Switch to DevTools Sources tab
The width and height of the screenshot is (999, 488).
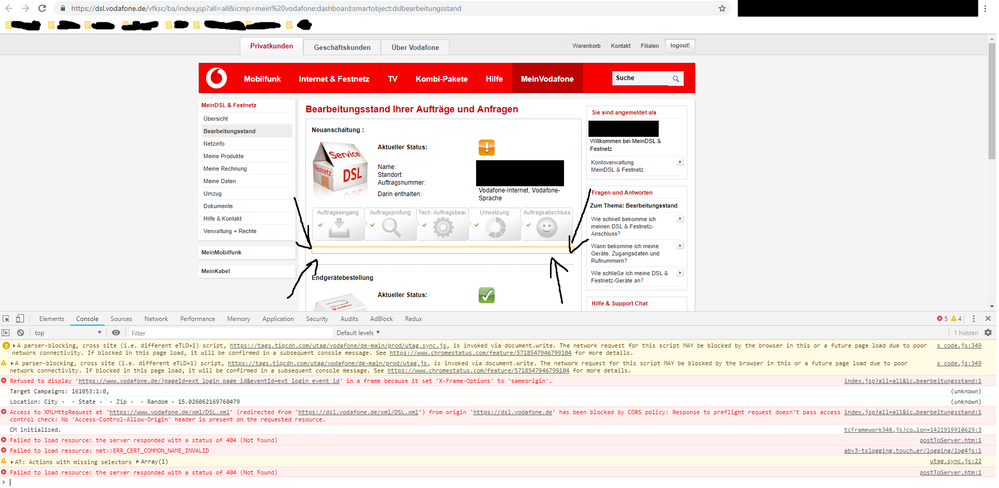click(x=121, y=319)
